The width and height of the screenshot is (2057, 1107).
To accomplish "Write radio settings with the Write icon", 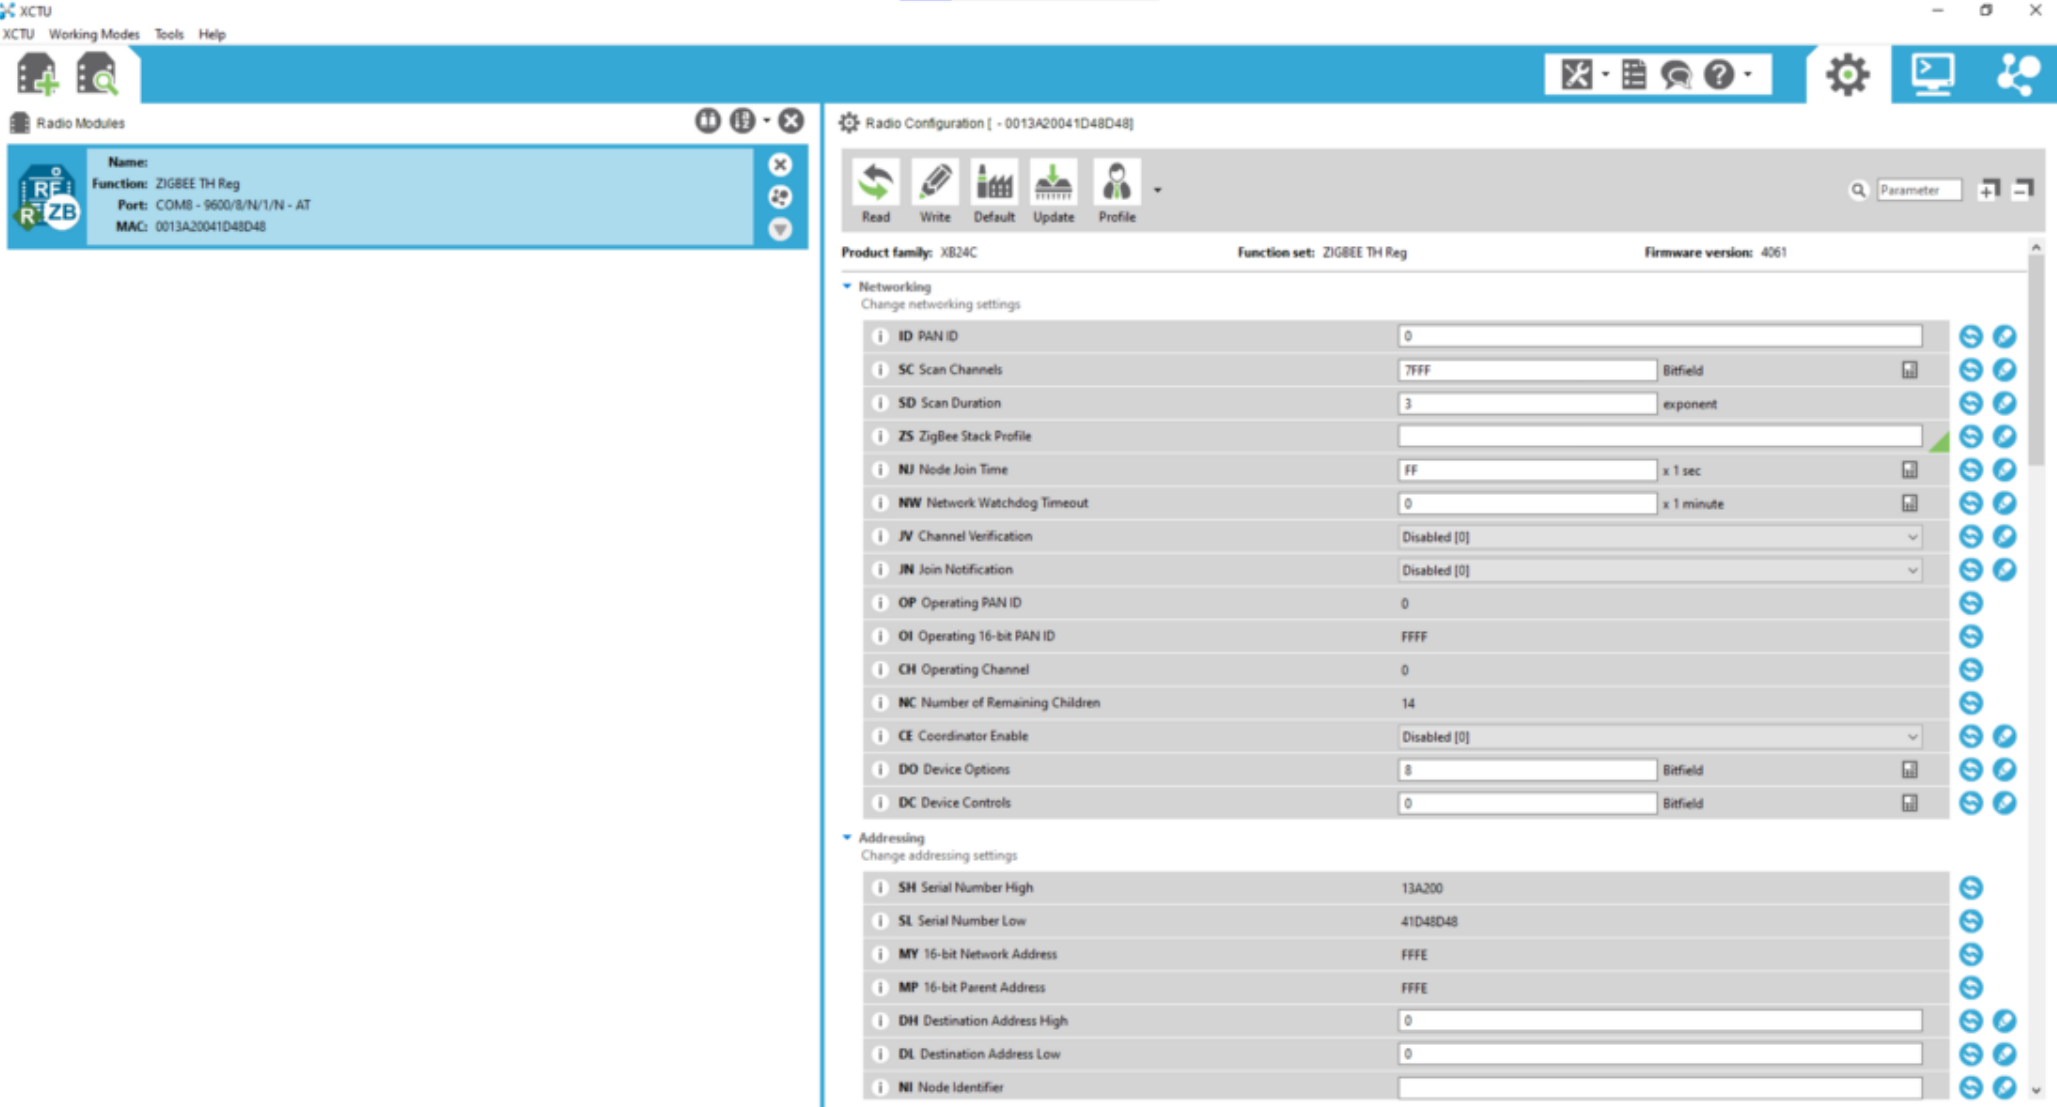I will pos(935,192).
